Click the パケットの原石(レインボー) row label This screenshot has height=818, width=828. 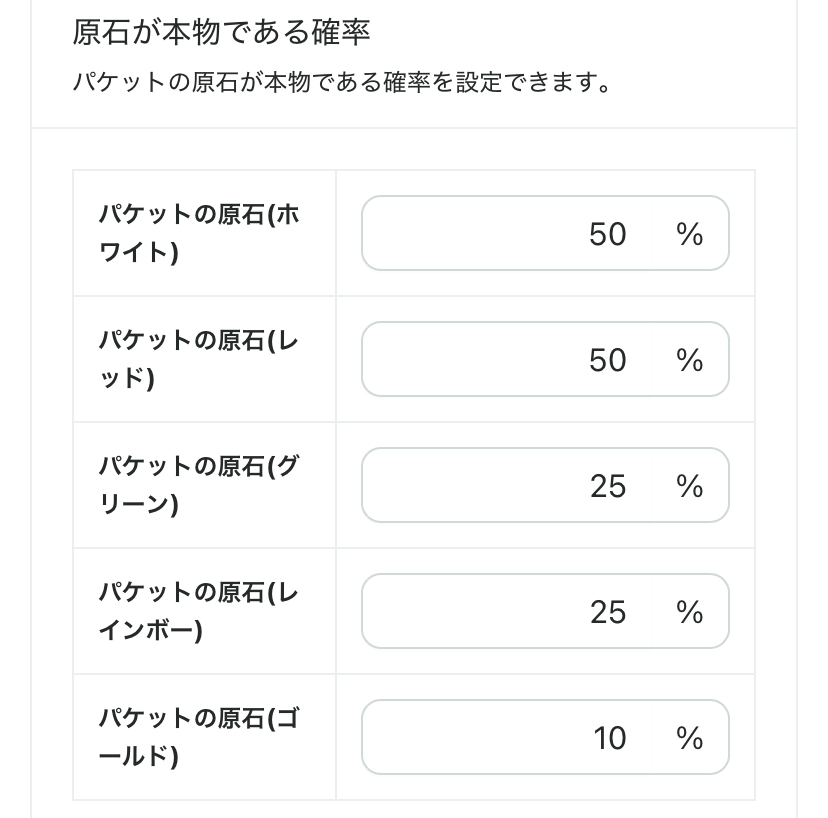198,611
